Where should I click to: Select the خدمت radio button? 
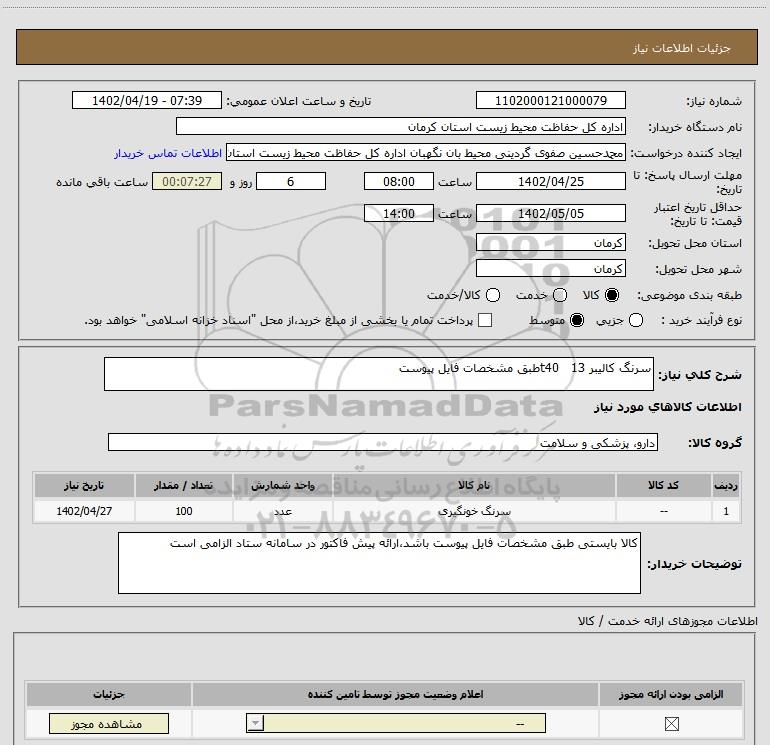(560, 295)
